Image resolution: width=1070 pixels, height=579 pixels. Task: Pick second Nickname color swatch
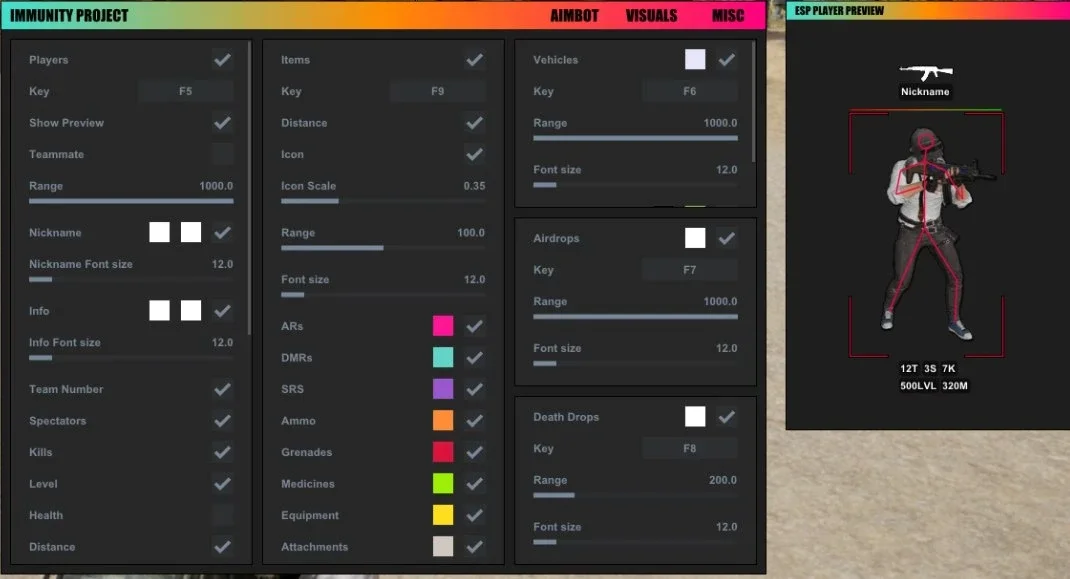[x=191, y=232]
